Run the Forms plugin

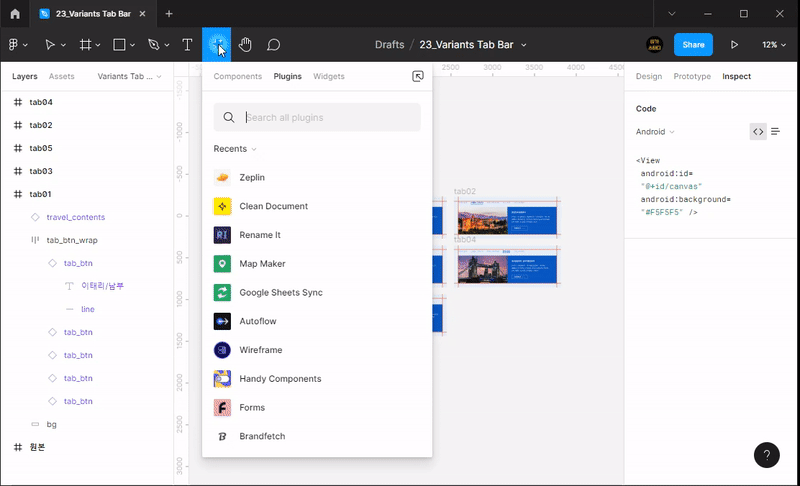pyautogui.click(x=317, y=407)
